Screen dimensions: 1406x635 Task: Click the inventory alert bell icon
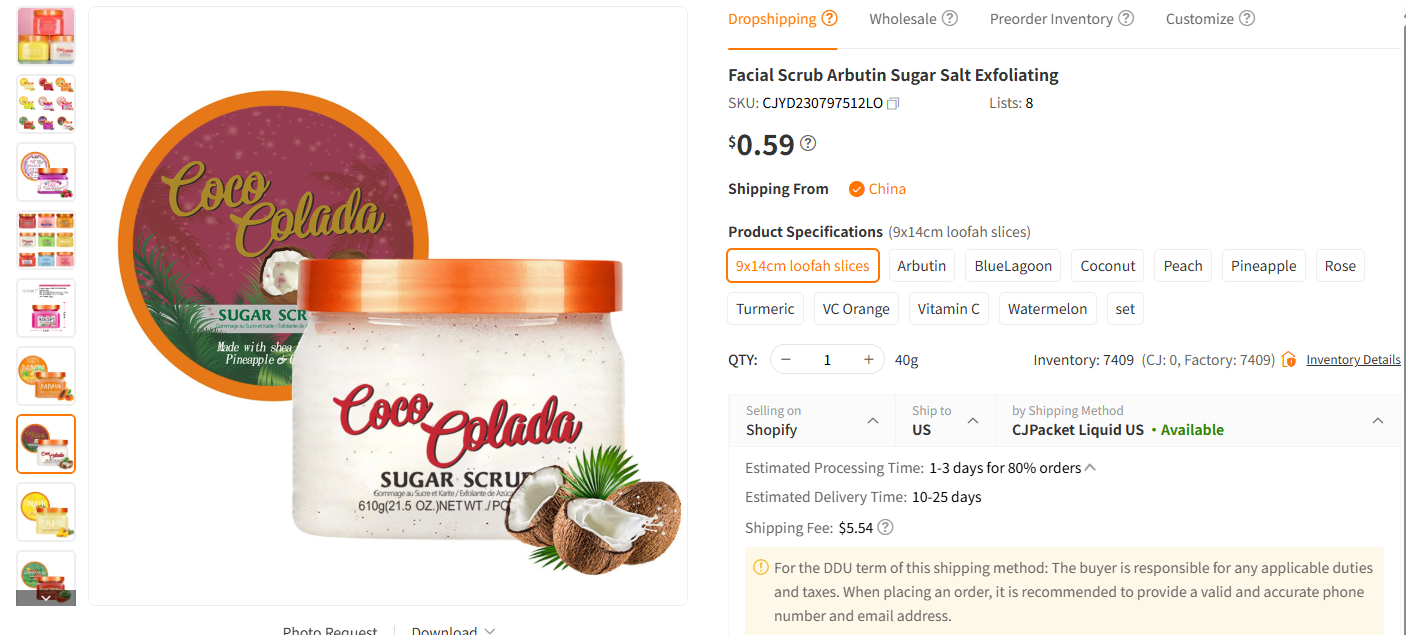[x=1289, y=359]
